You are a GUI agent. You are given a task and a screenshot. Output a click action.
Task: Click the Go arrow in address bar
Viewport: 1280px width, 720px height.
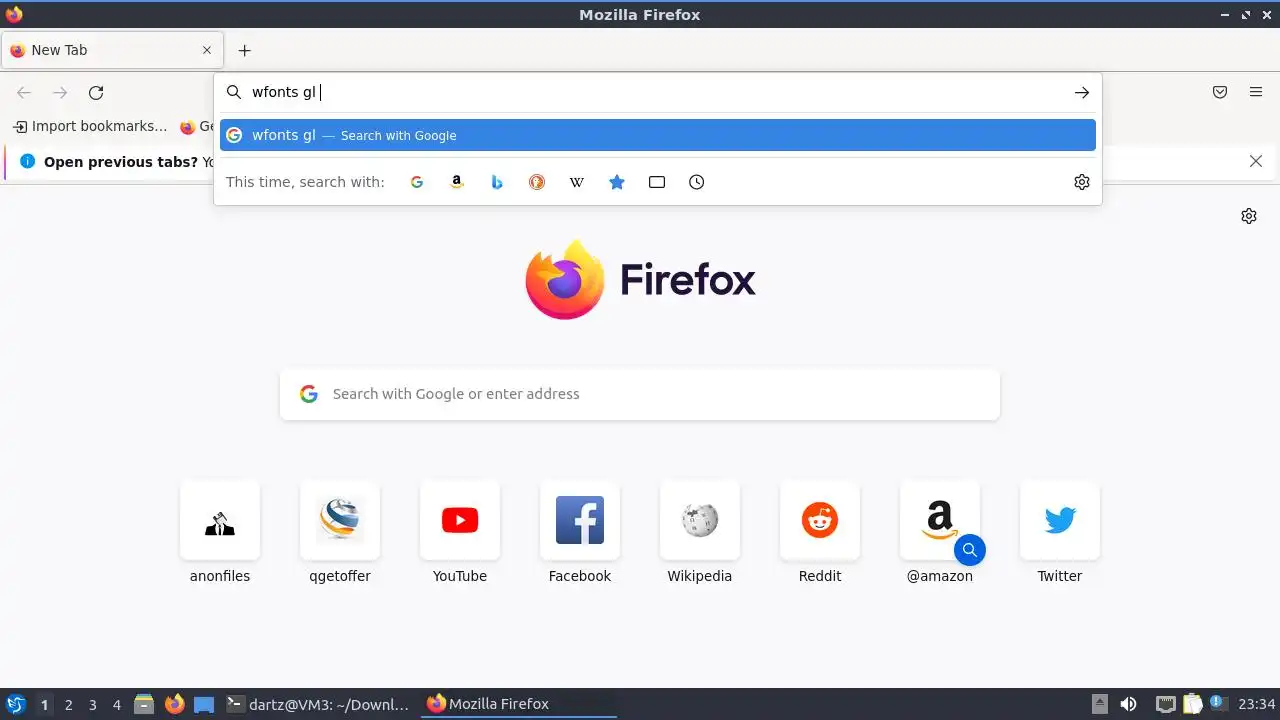(1081, 92)
